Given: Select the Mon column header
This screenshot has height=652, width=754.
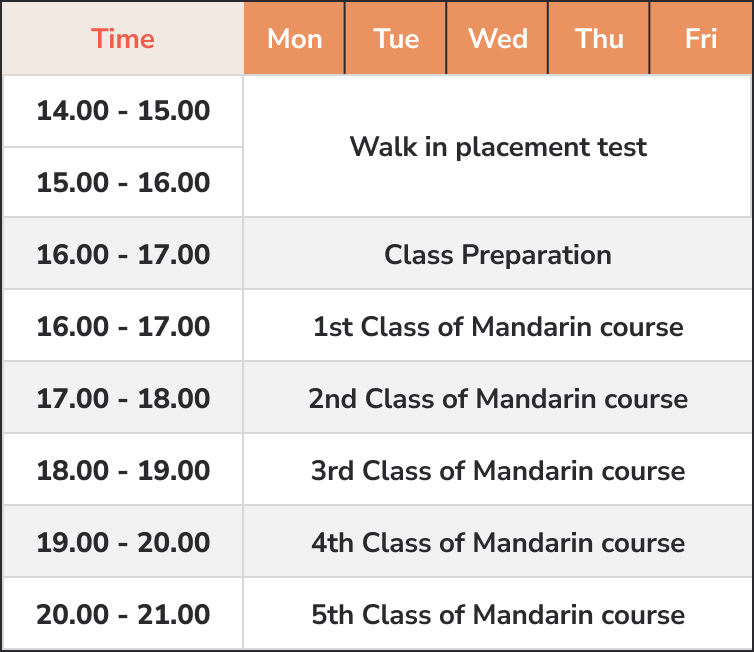Looking at the screenshot, I should click(294, 38).
